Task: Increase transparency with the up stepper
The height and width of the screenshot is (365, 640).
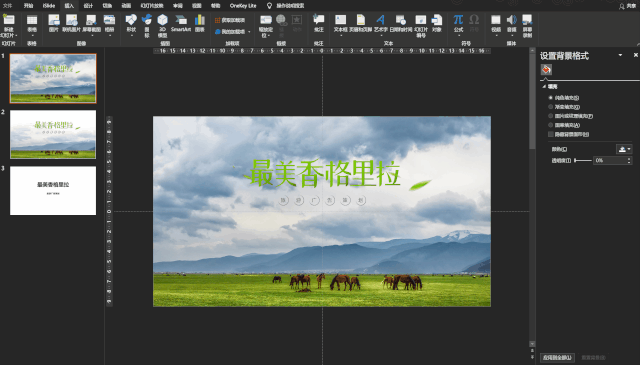Action: 629,158
